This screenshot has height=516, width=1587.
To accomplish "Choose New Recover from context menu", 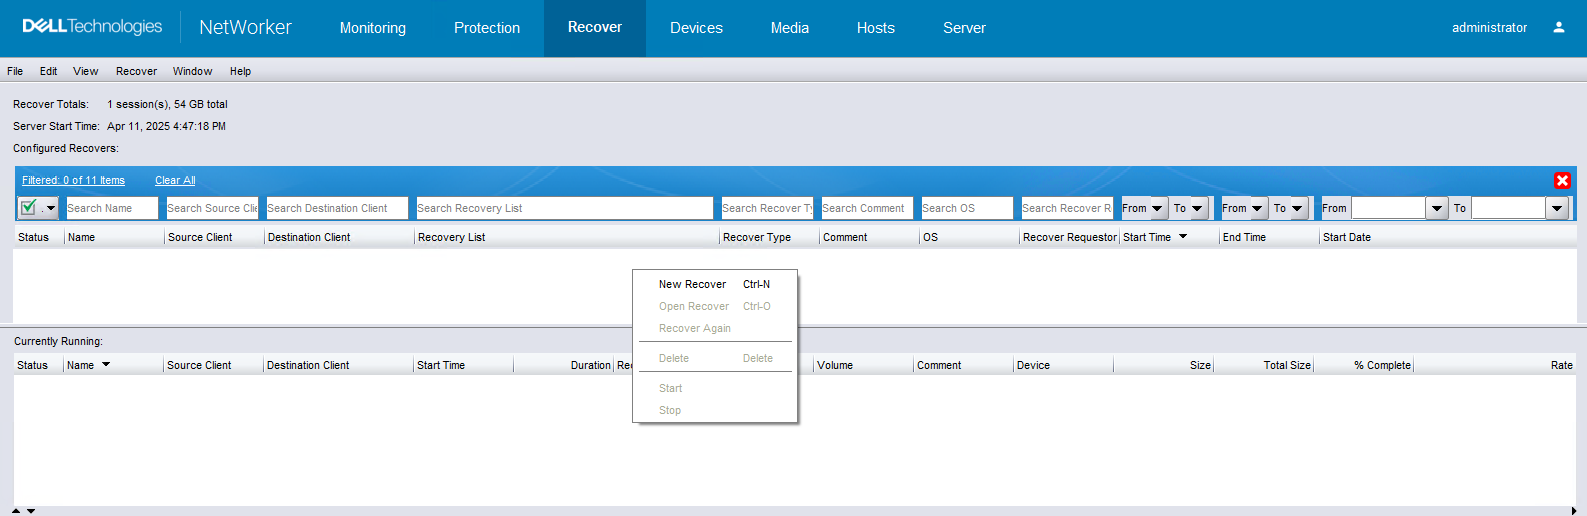I will [714, 284].
